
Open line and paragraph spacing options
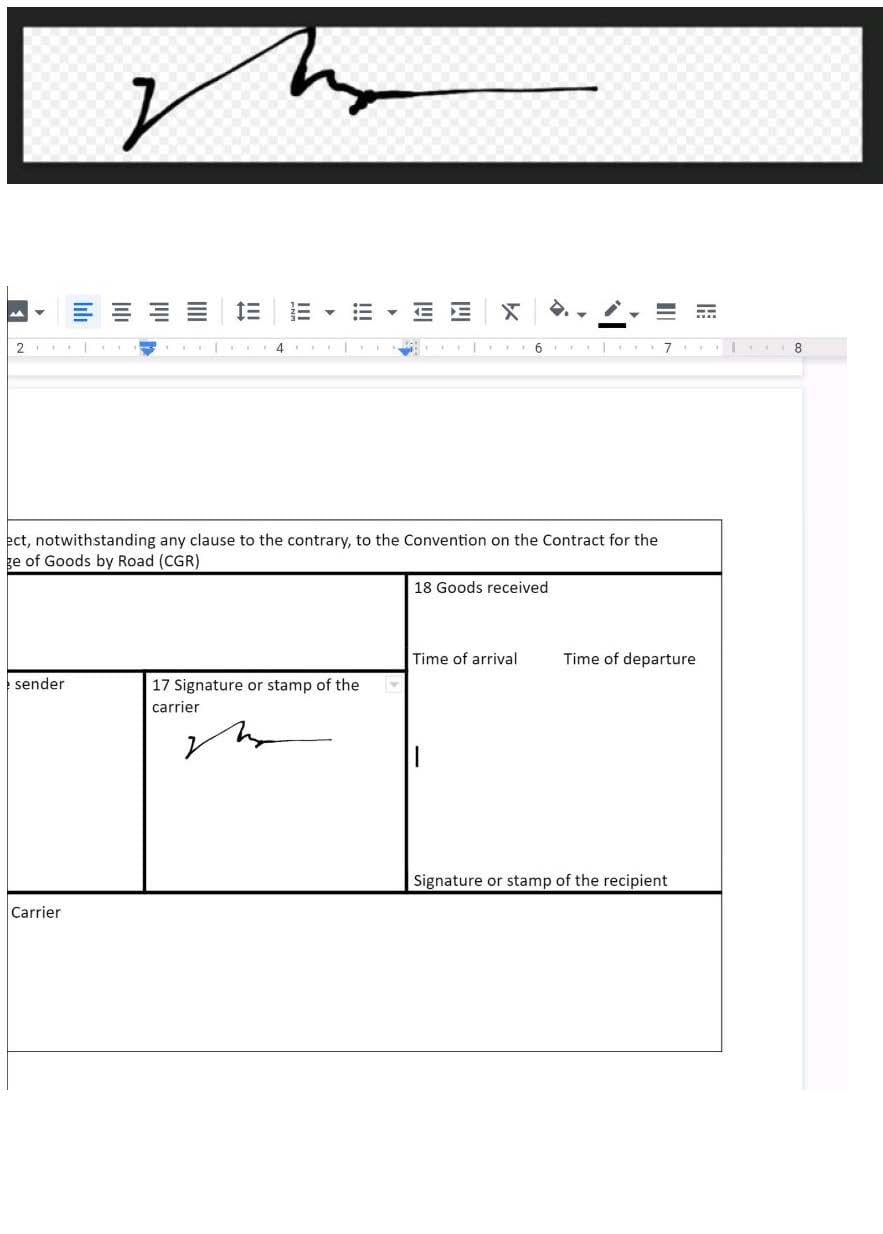coord(248,312)
